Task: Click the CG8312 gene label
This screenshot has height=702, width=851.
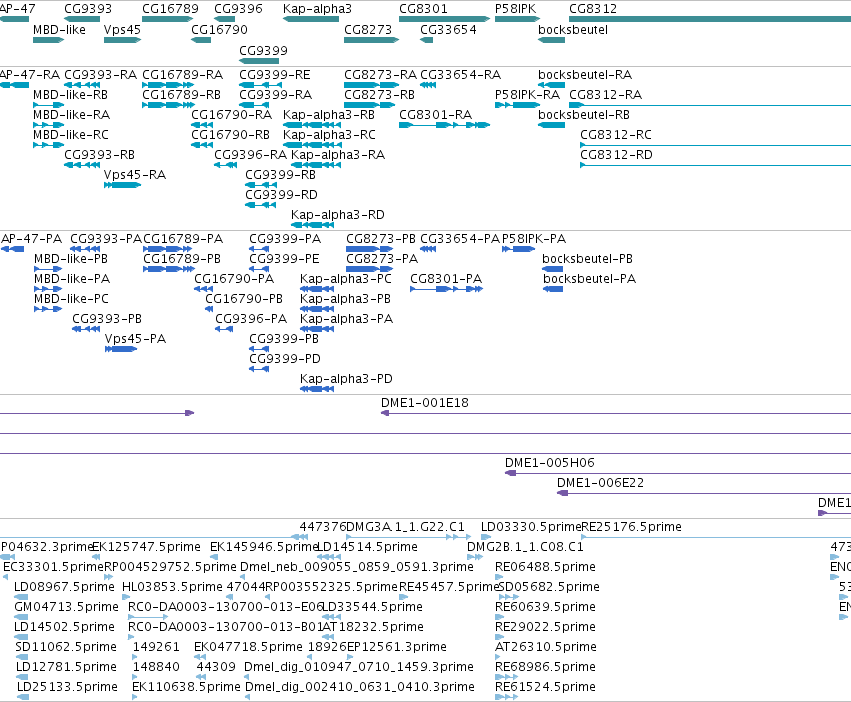Action: tap(593, 9)
